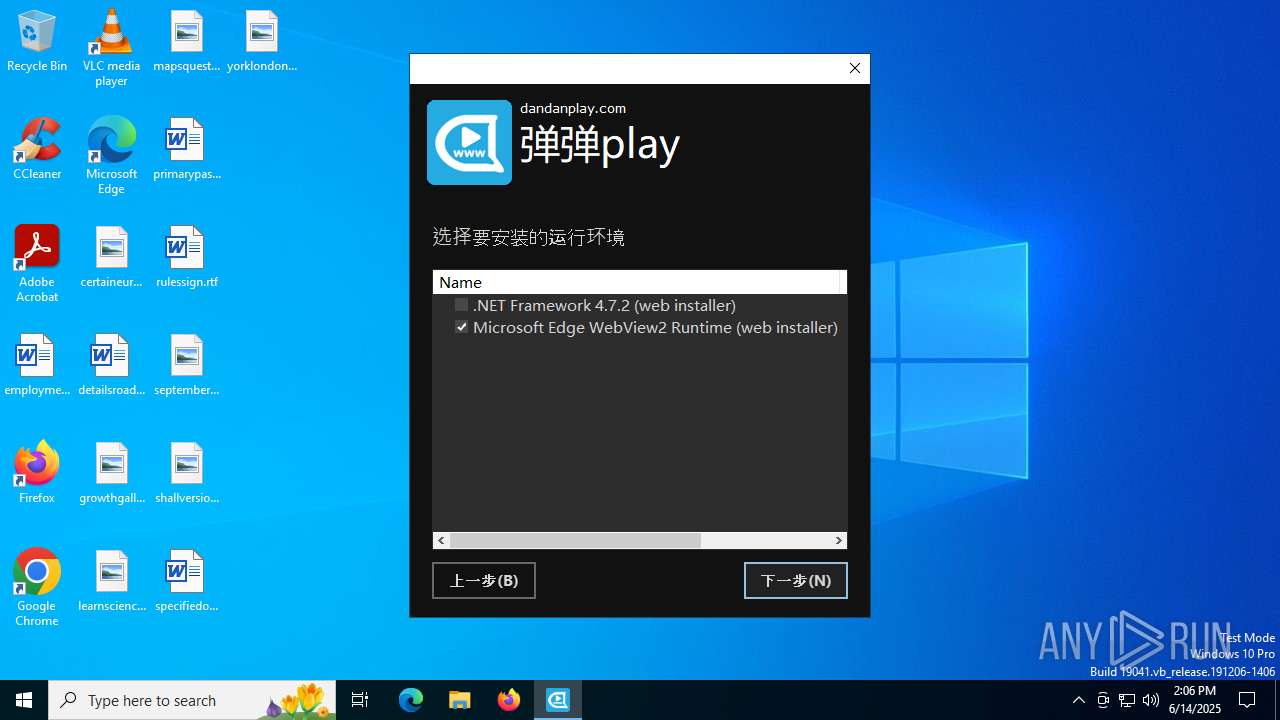1280x720 pixels.
Task: Select the september image file icon
Action: click(x=187, y=366)
